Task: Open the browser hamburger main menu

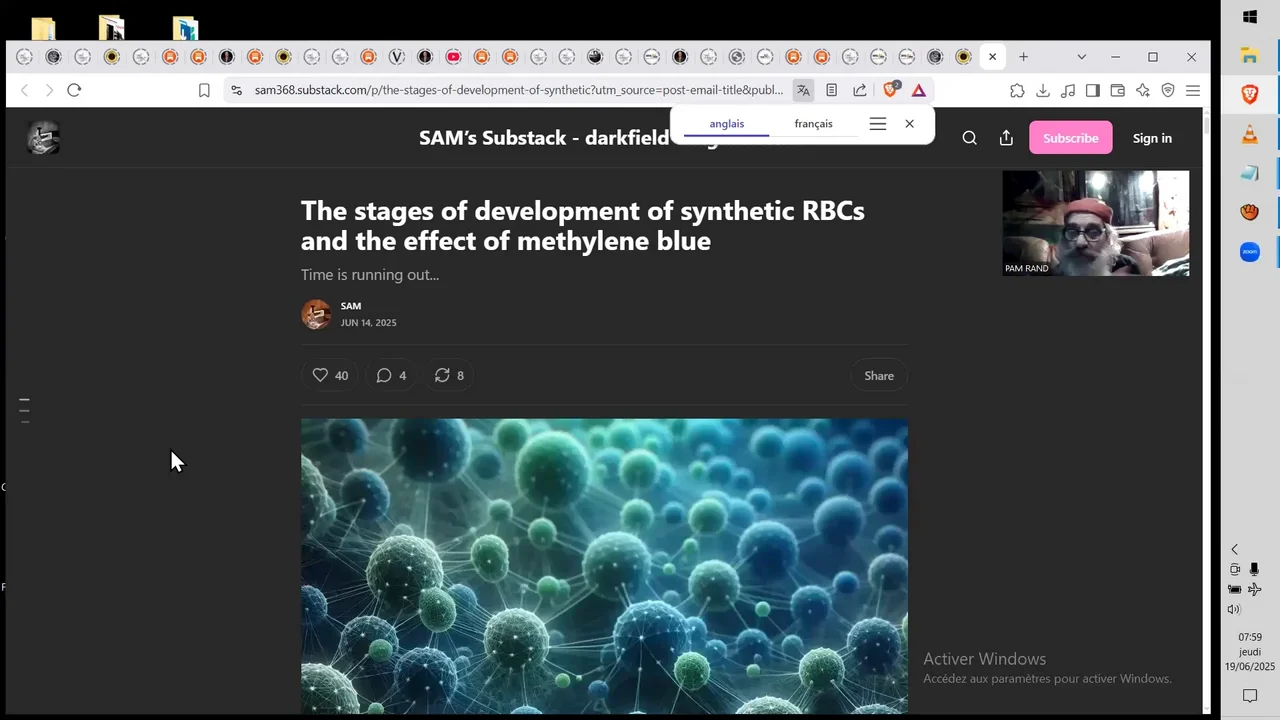Action: tap(1193, 90)
